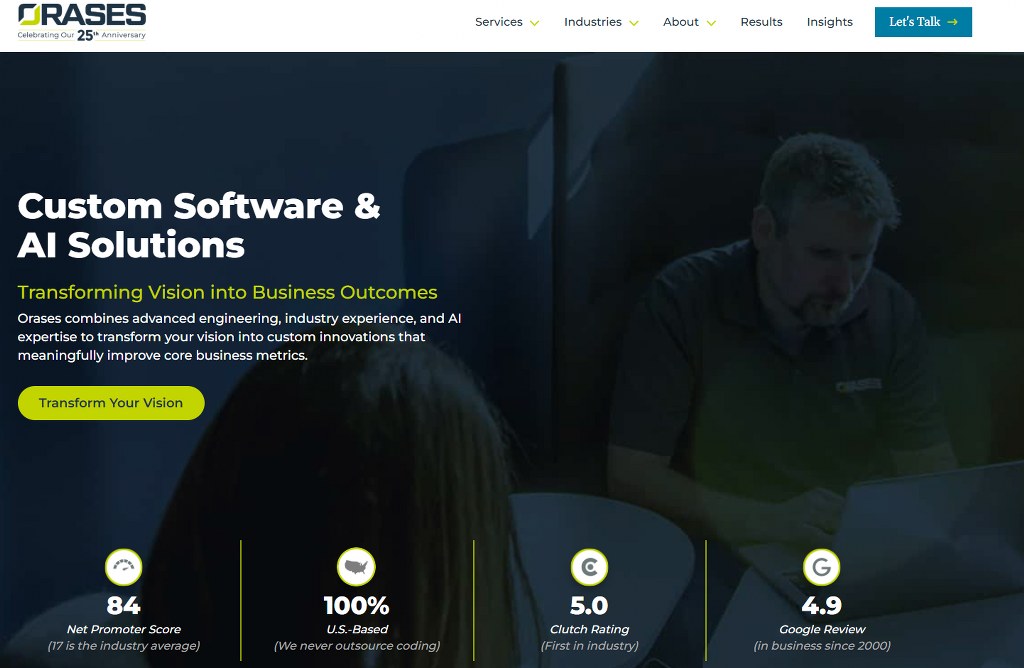
Task: Click the 5.0 Clutch Rating value
Action: (x=589, y=605)
